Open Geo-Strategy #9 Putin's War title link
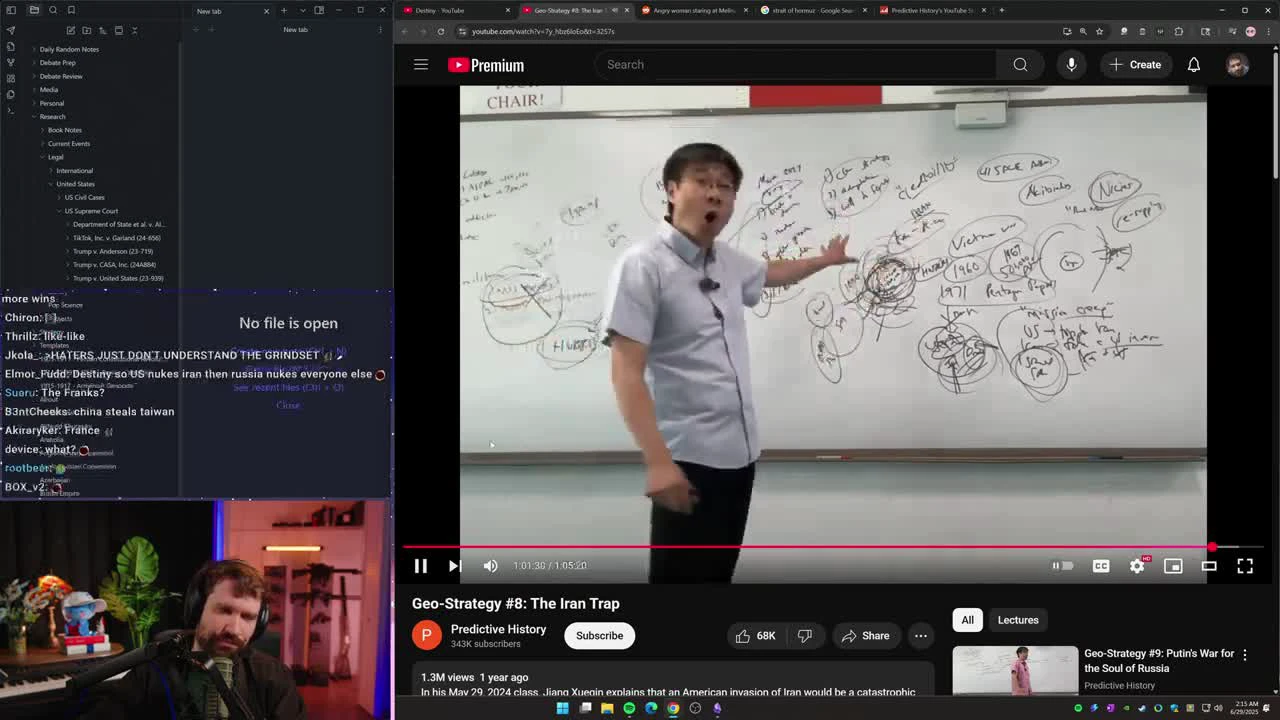The width and height of the screenshot is (1280, 720). click(1159, 660)
